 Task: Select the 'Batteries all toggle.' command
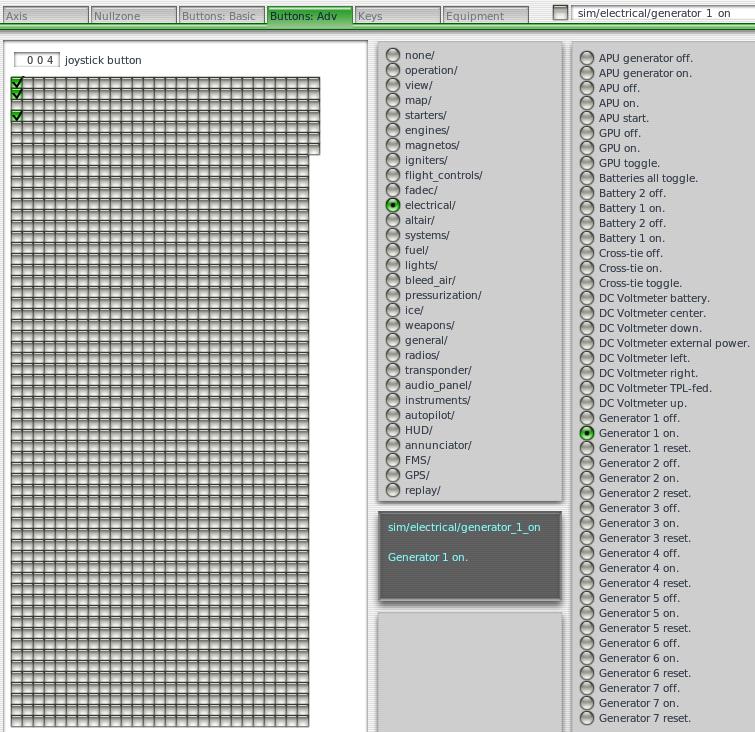[x=587, y=178]
